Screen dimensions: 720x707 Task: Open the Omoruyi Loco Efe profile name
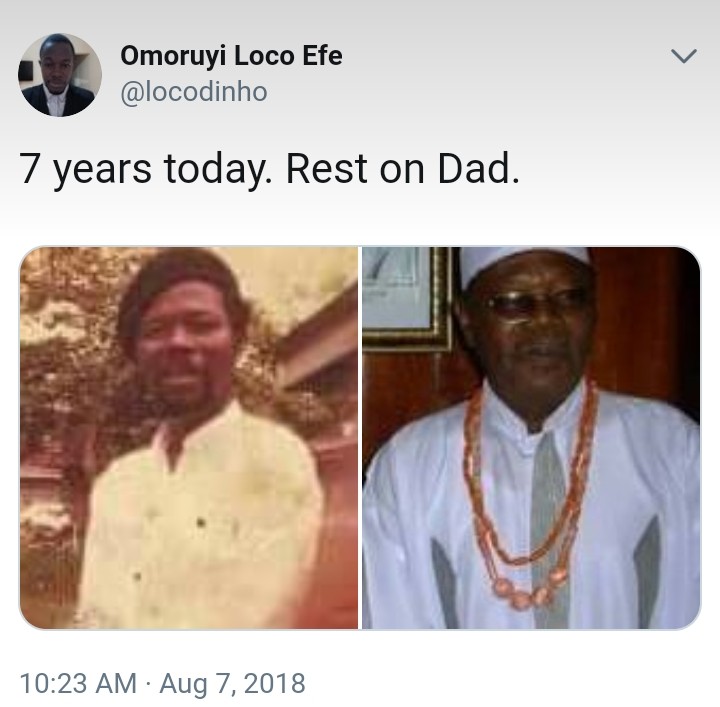(x=231, y=56)
